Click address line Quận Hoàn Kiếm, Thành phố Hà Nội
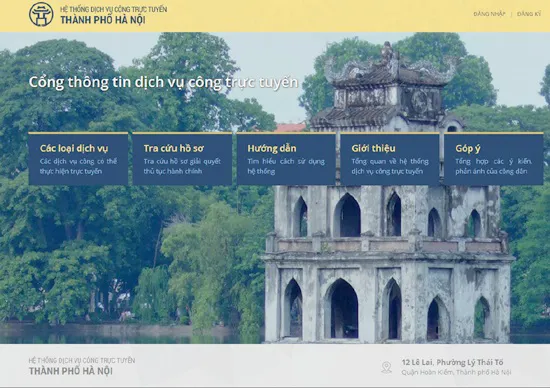 click(456, 372)
